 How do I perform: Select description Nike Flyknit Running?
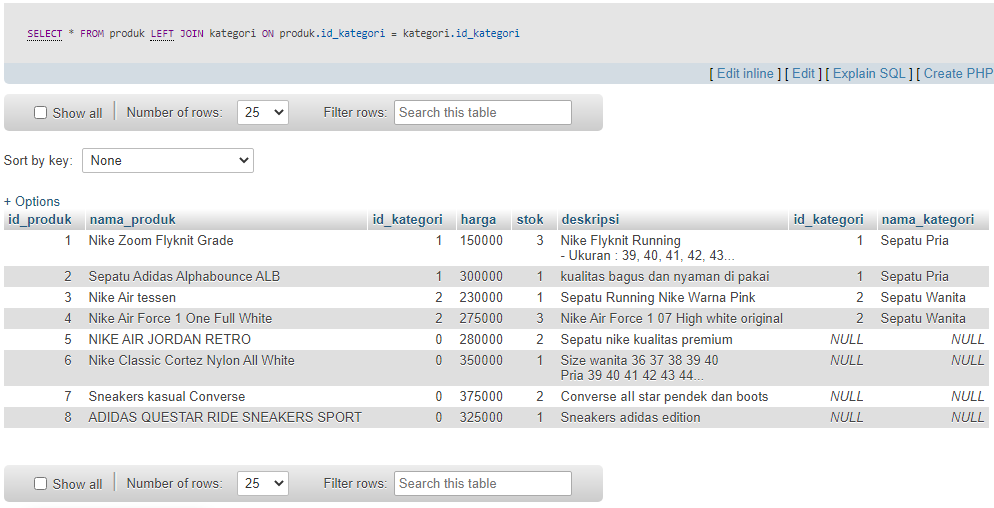click(621, 241)
